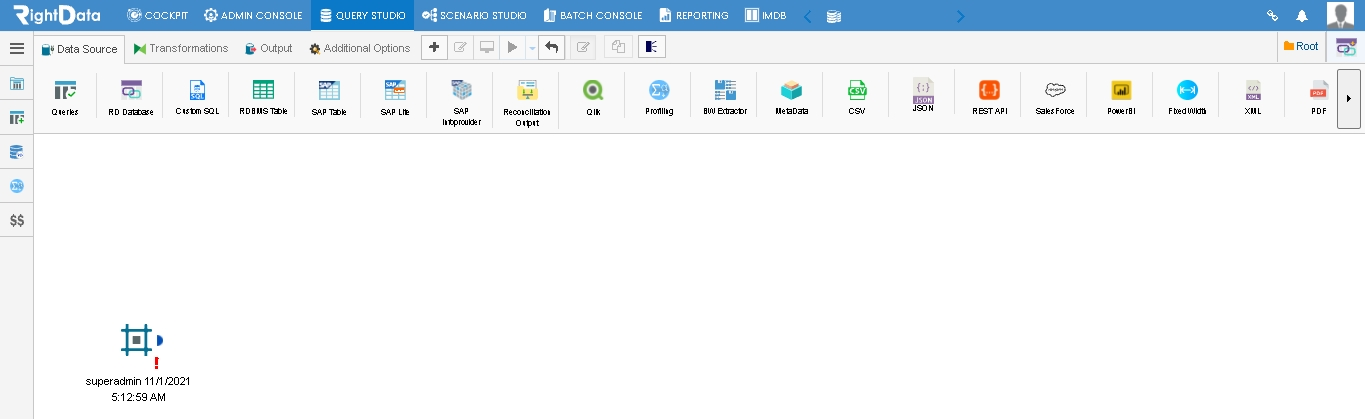This screenshot has width=1365, height=419.
Task: Click the RD database link icon beside Root
Action: [1346, 47]
